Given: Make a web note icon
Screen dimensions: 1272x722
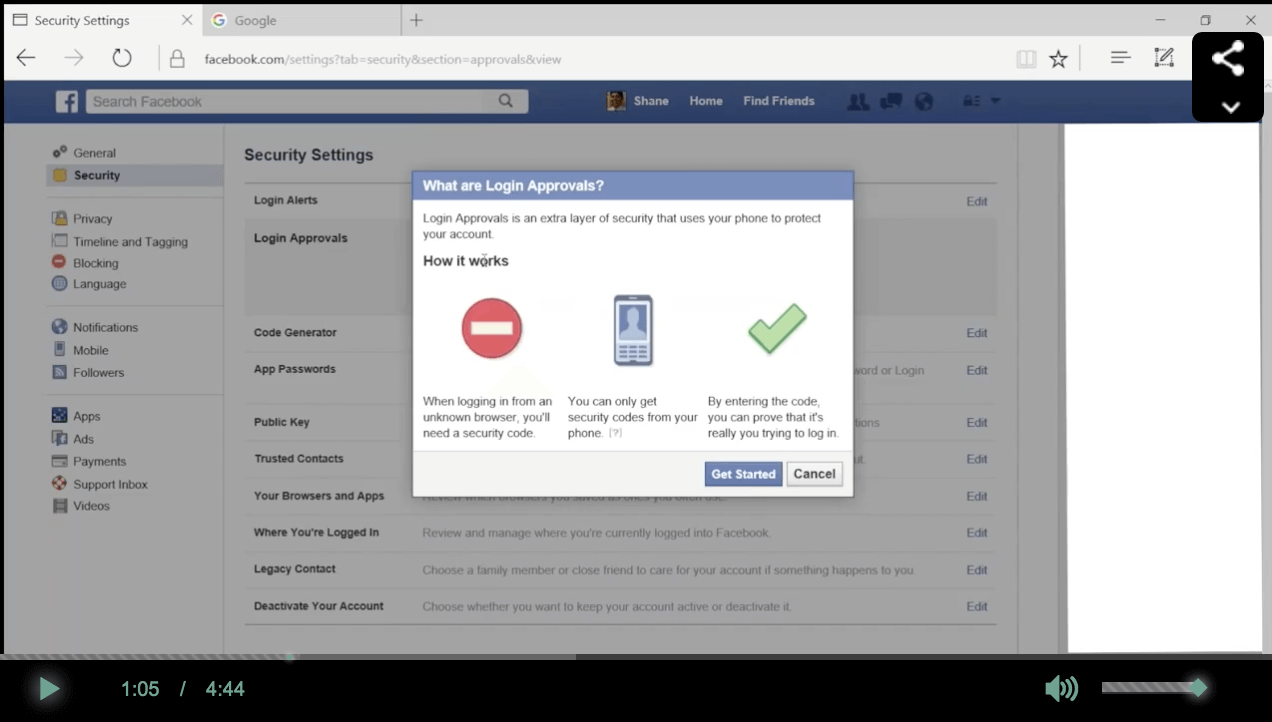Looking at the screenshot, I should [1164, 58].
